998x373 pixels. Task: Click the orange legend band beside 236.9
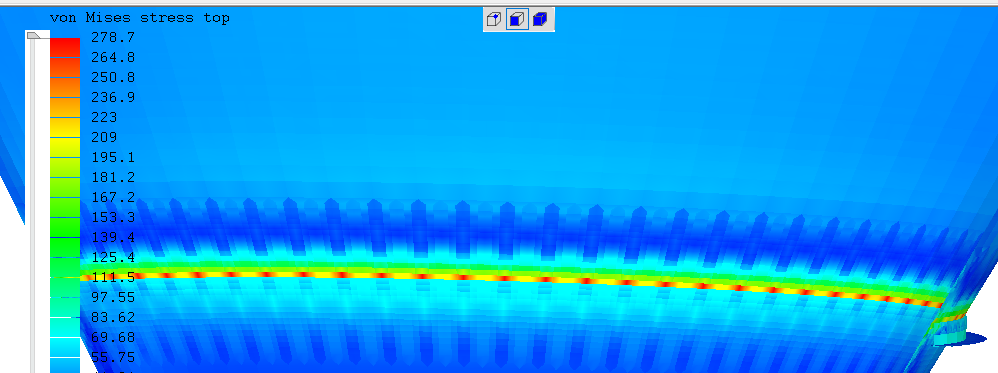pyautogui.click(x=65, y=97)
